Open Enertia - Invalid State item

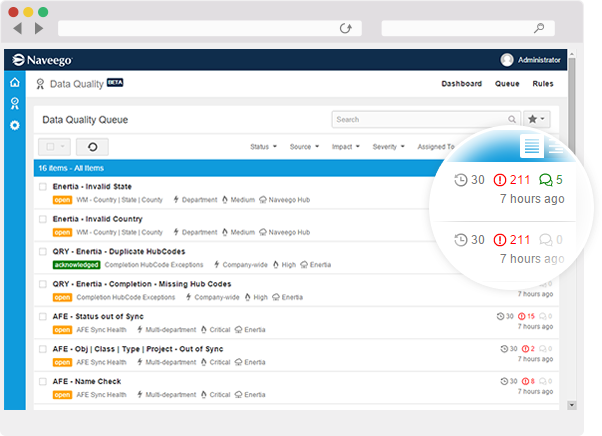pyautogui.click(x=92, y=187)
